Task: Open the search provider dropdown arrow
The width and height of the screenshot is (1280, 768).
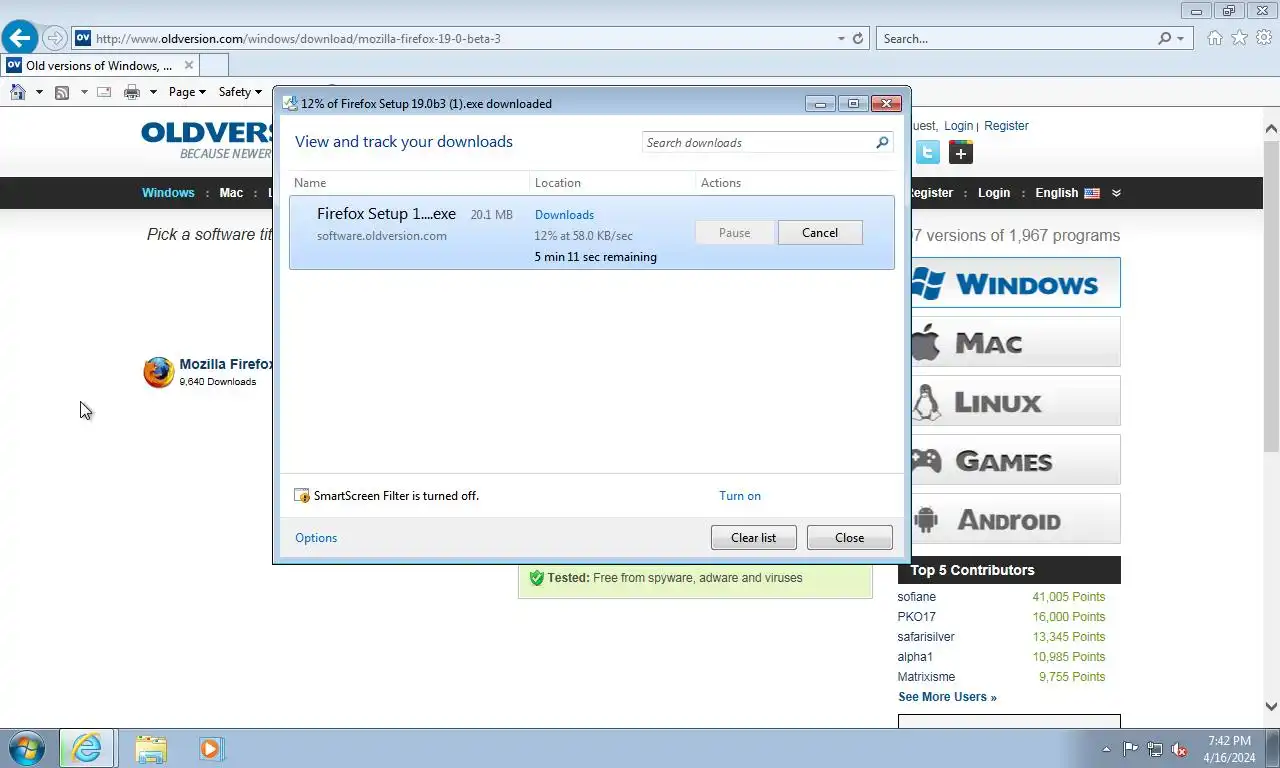Action: tap(1180, 38)
